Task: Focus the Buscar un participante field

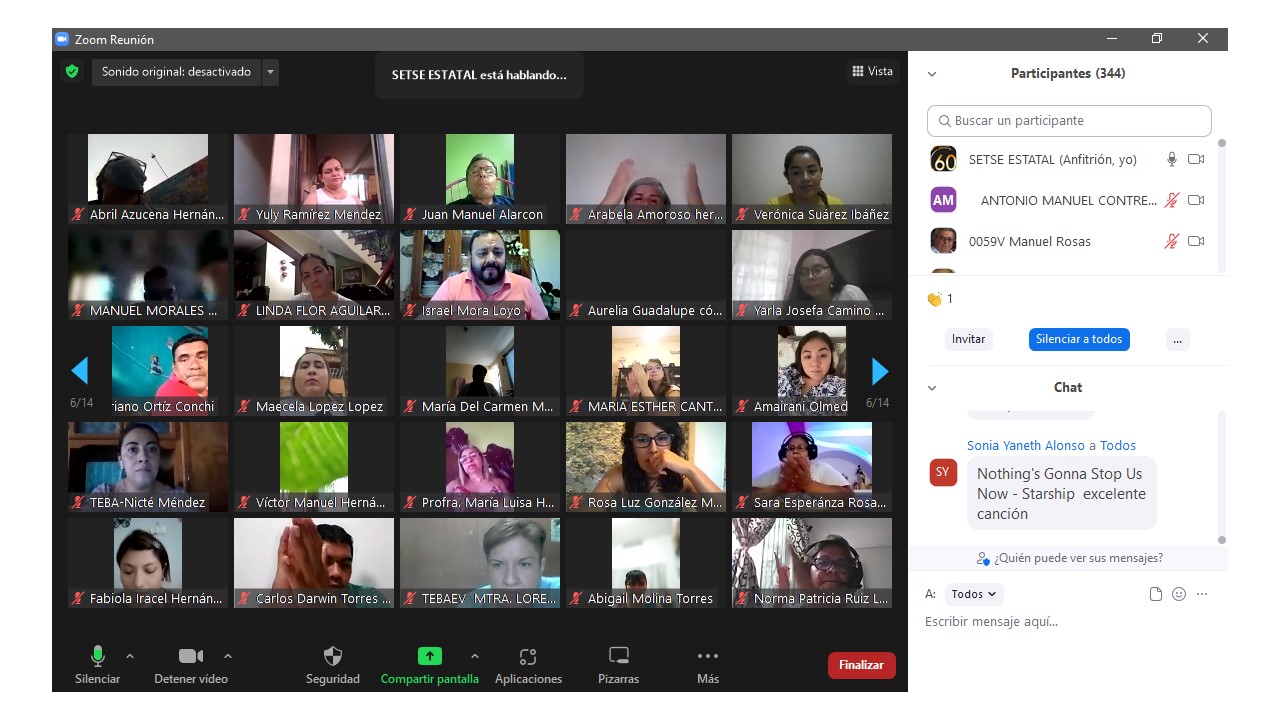Action: pos(1069,120)
